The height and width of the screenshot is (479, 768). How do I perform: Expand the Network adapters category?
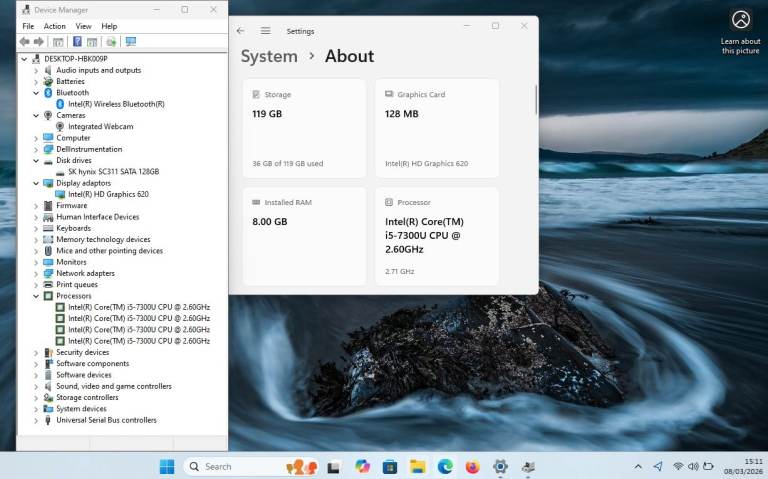coord(37,273)
